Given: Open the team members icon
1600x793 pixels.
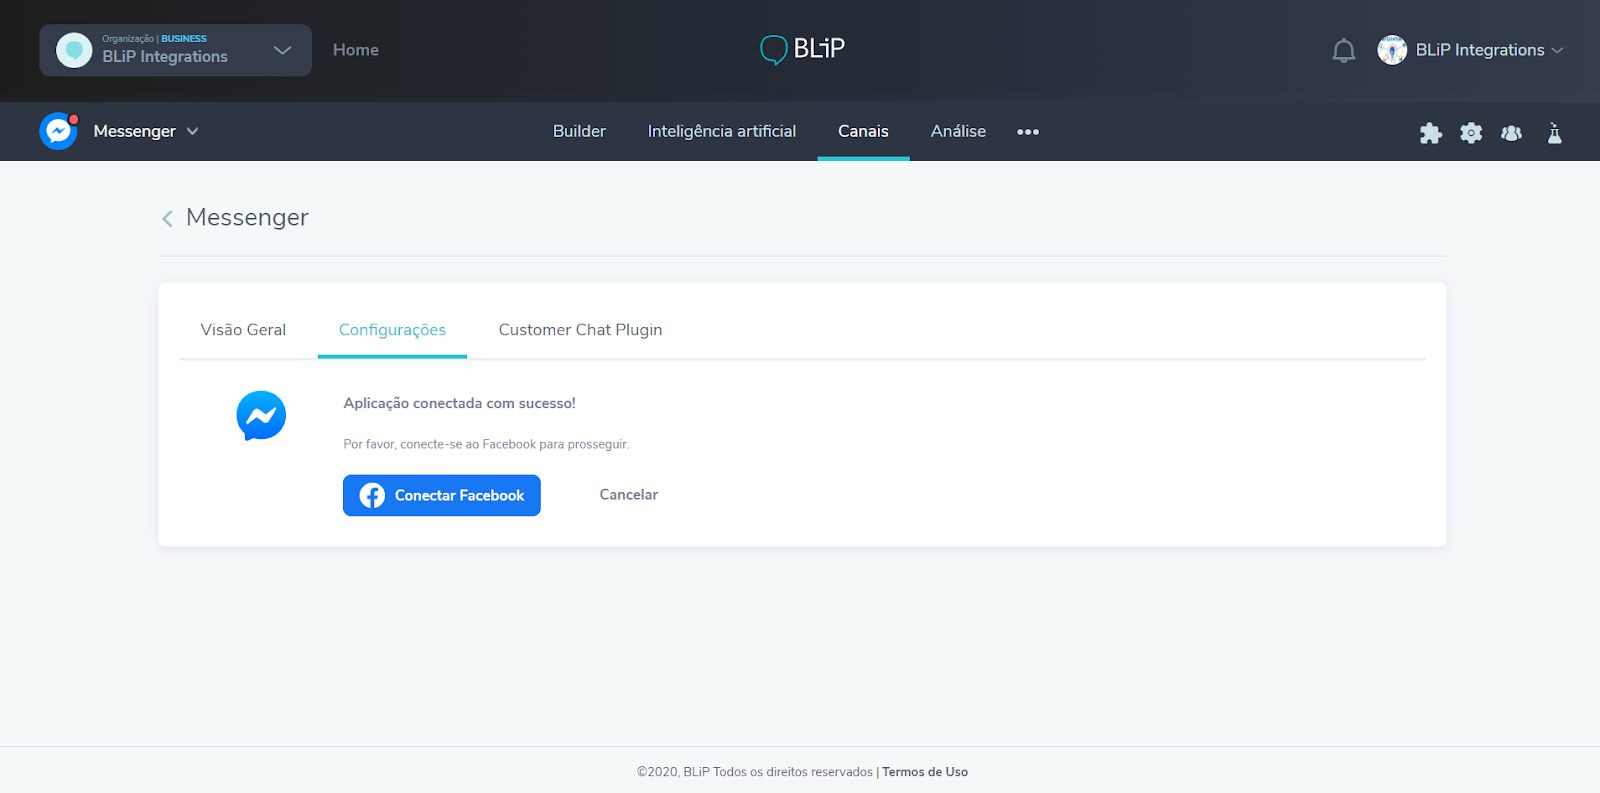Looking at the screenshot, I should click(1511, 132).
